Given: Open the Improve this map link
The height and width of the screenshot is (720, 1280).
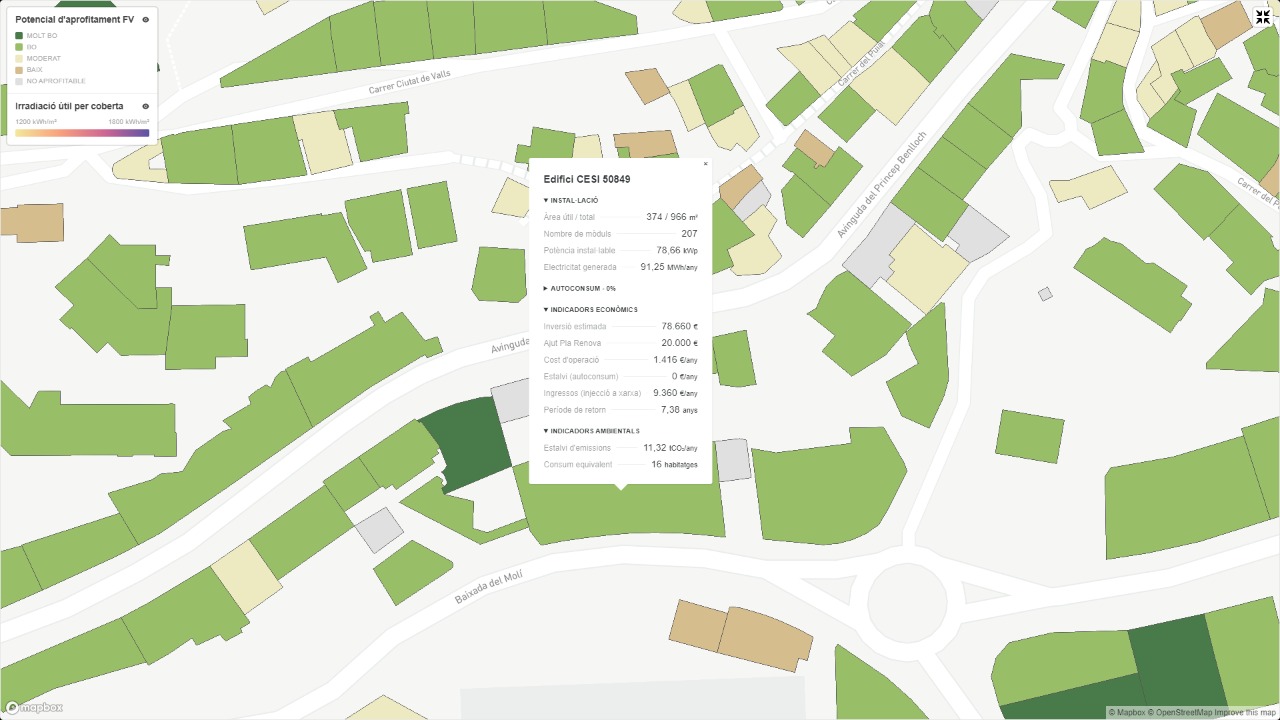Looking at the screenshot, I should (x=1246, y=712).
